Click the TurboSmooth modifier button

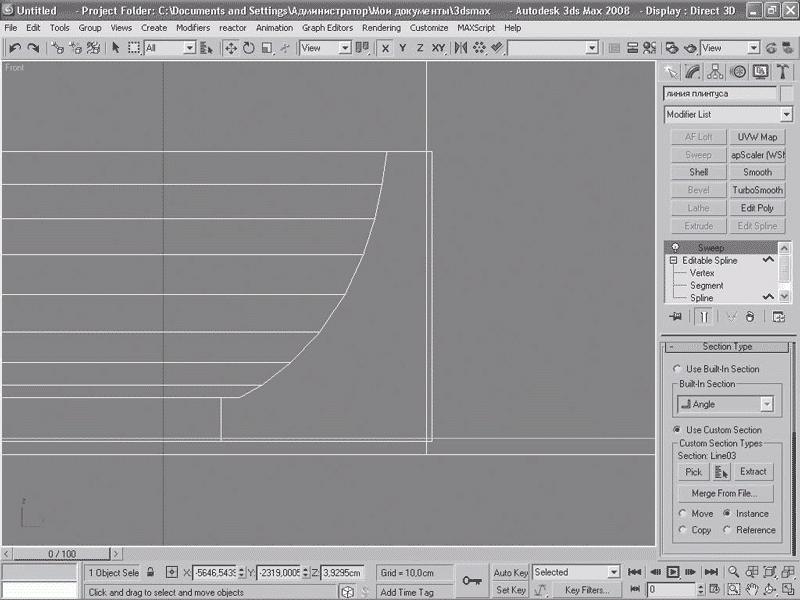[757, 190]
